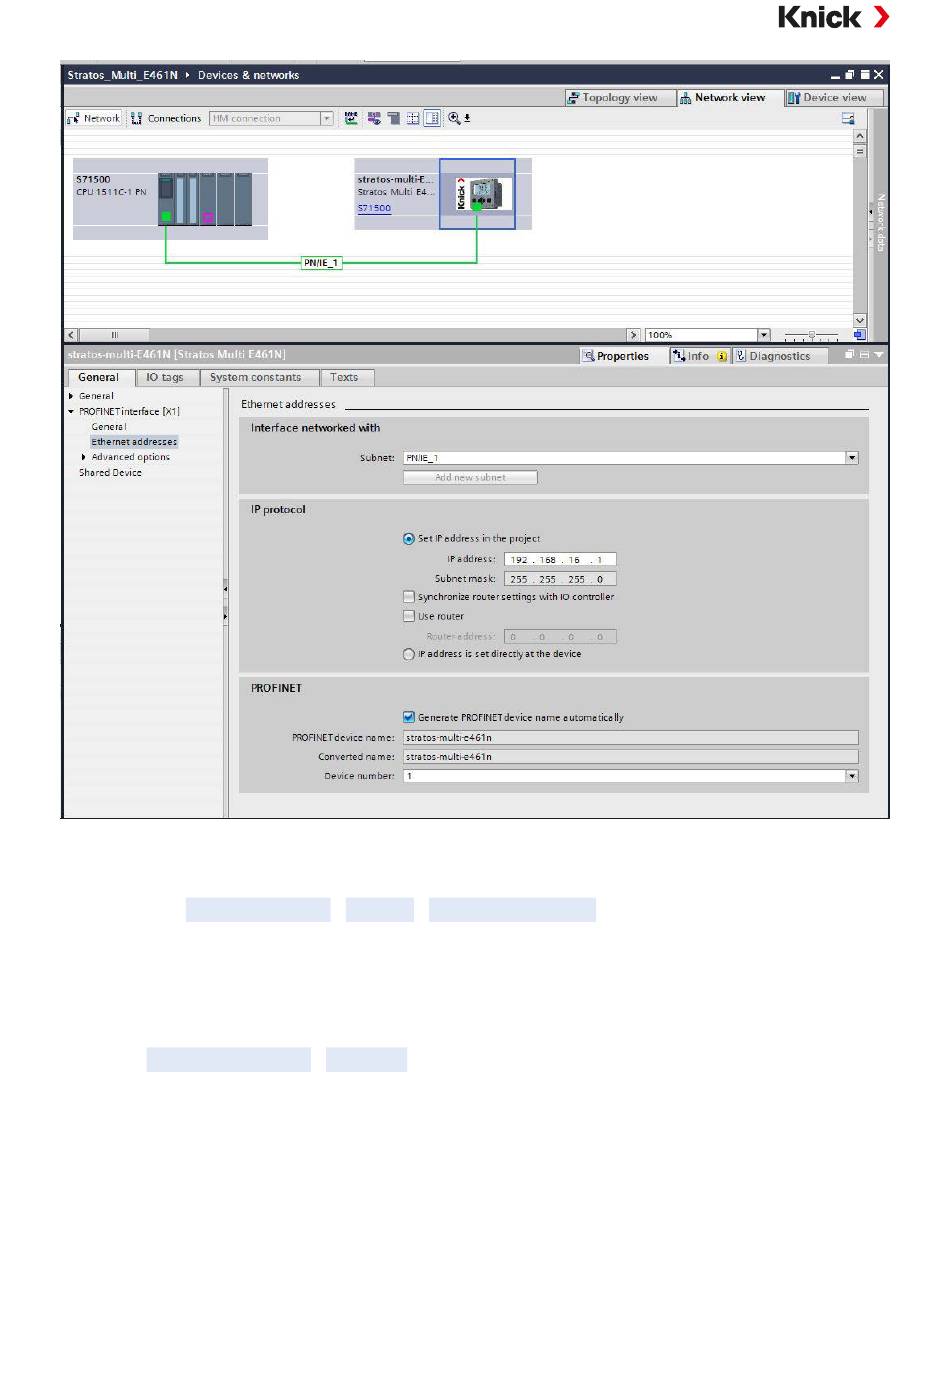This screenshot has width=950, height=1387.
Task: Click the scroll left arrow in network view
Action: (71, 335)
